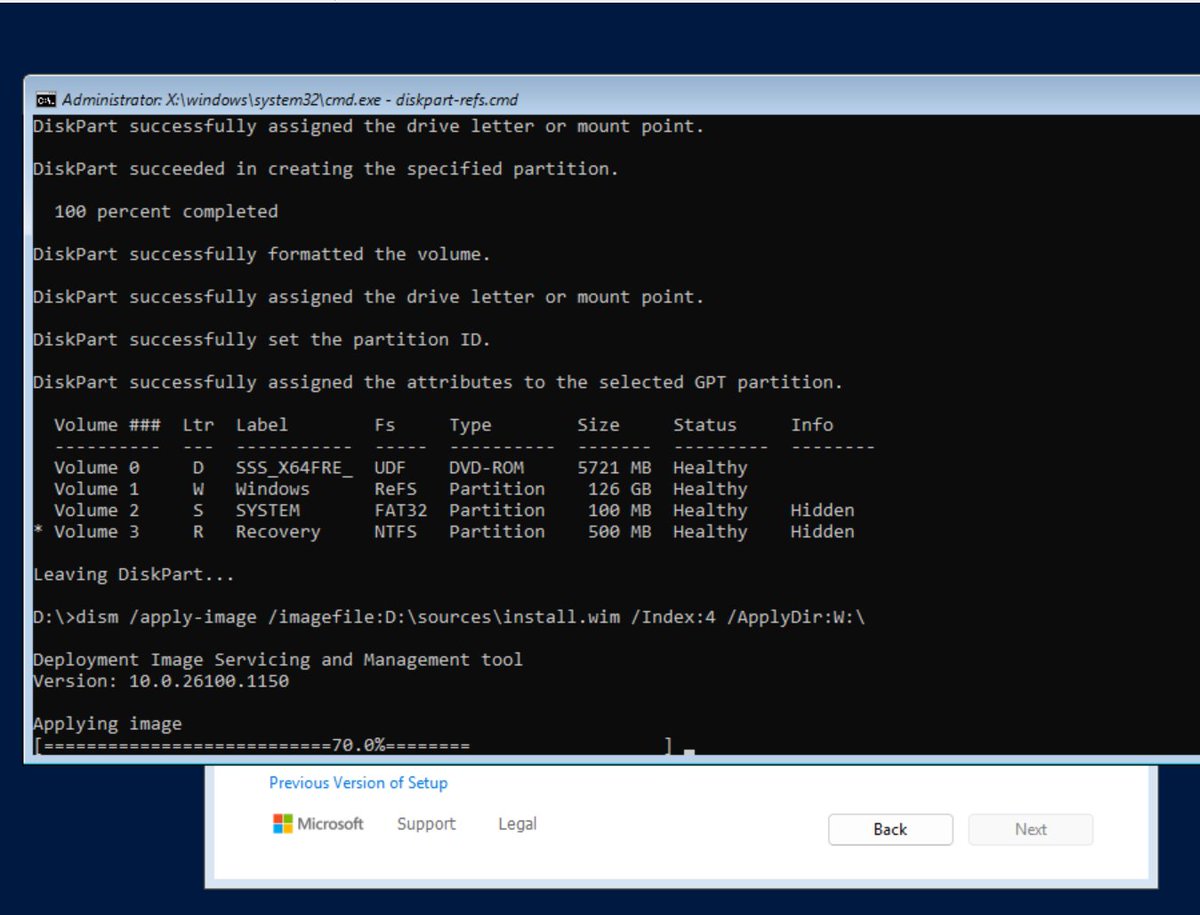The width and height of the screenshot is (1200, 915).
Task: Click the Back button in Setup
Action: [890, 829]
